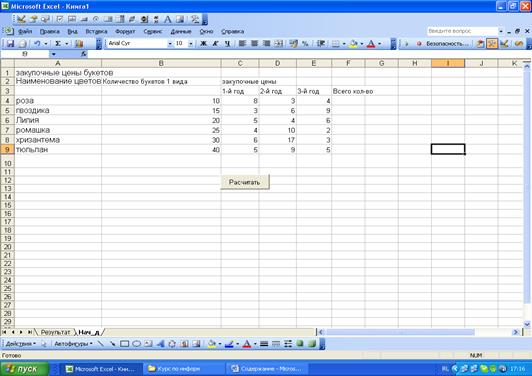
Task: Click inside the help question box
Action: coord(462,31)
